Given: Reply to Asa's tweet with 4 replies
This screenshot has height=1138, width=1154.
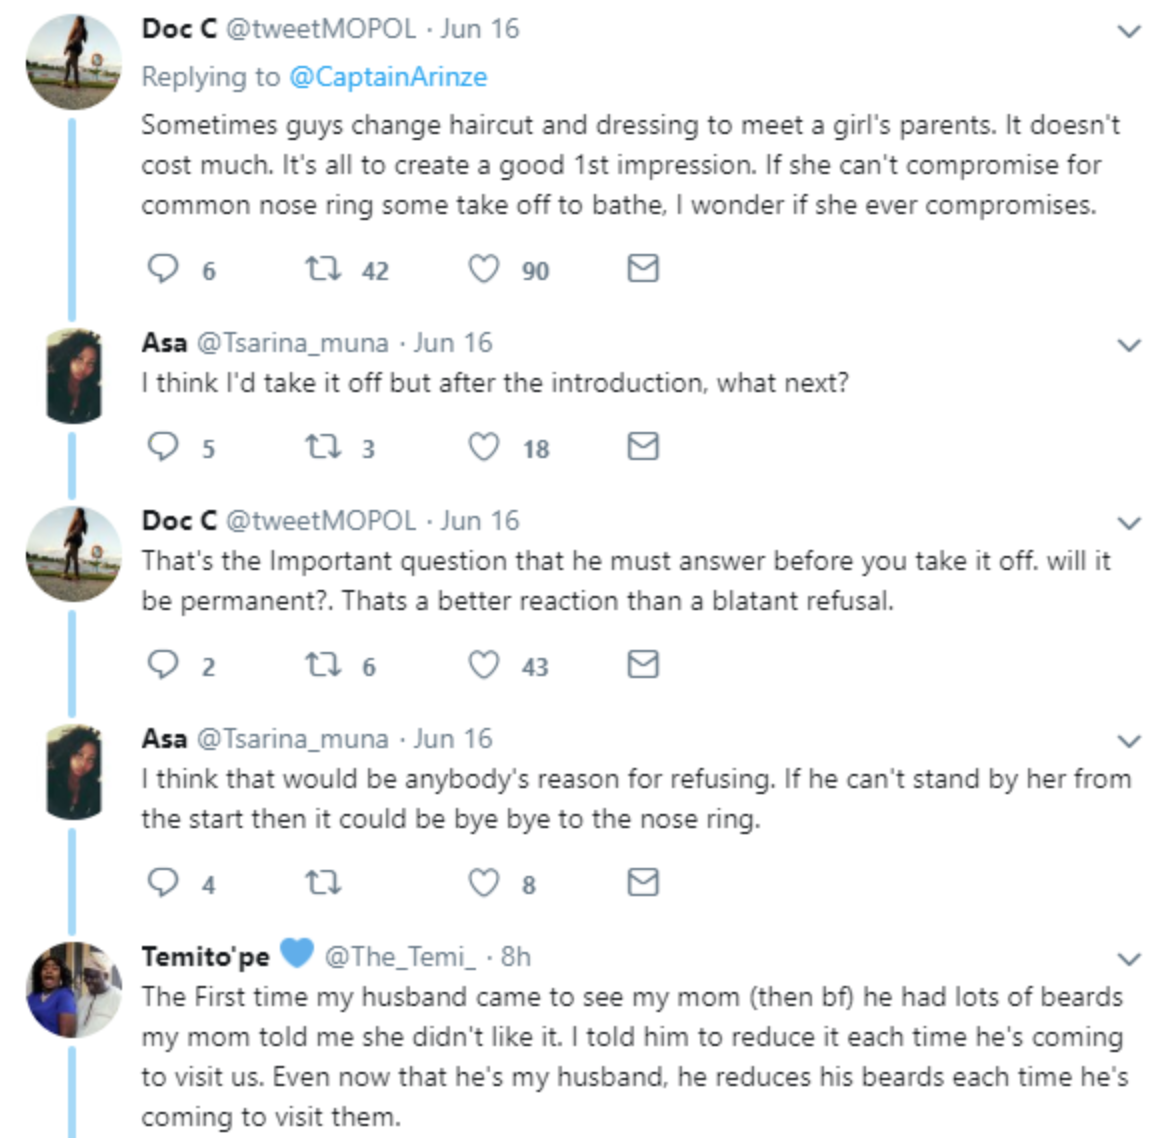Looking at the screenshot, I should click(x=163, y=882).
